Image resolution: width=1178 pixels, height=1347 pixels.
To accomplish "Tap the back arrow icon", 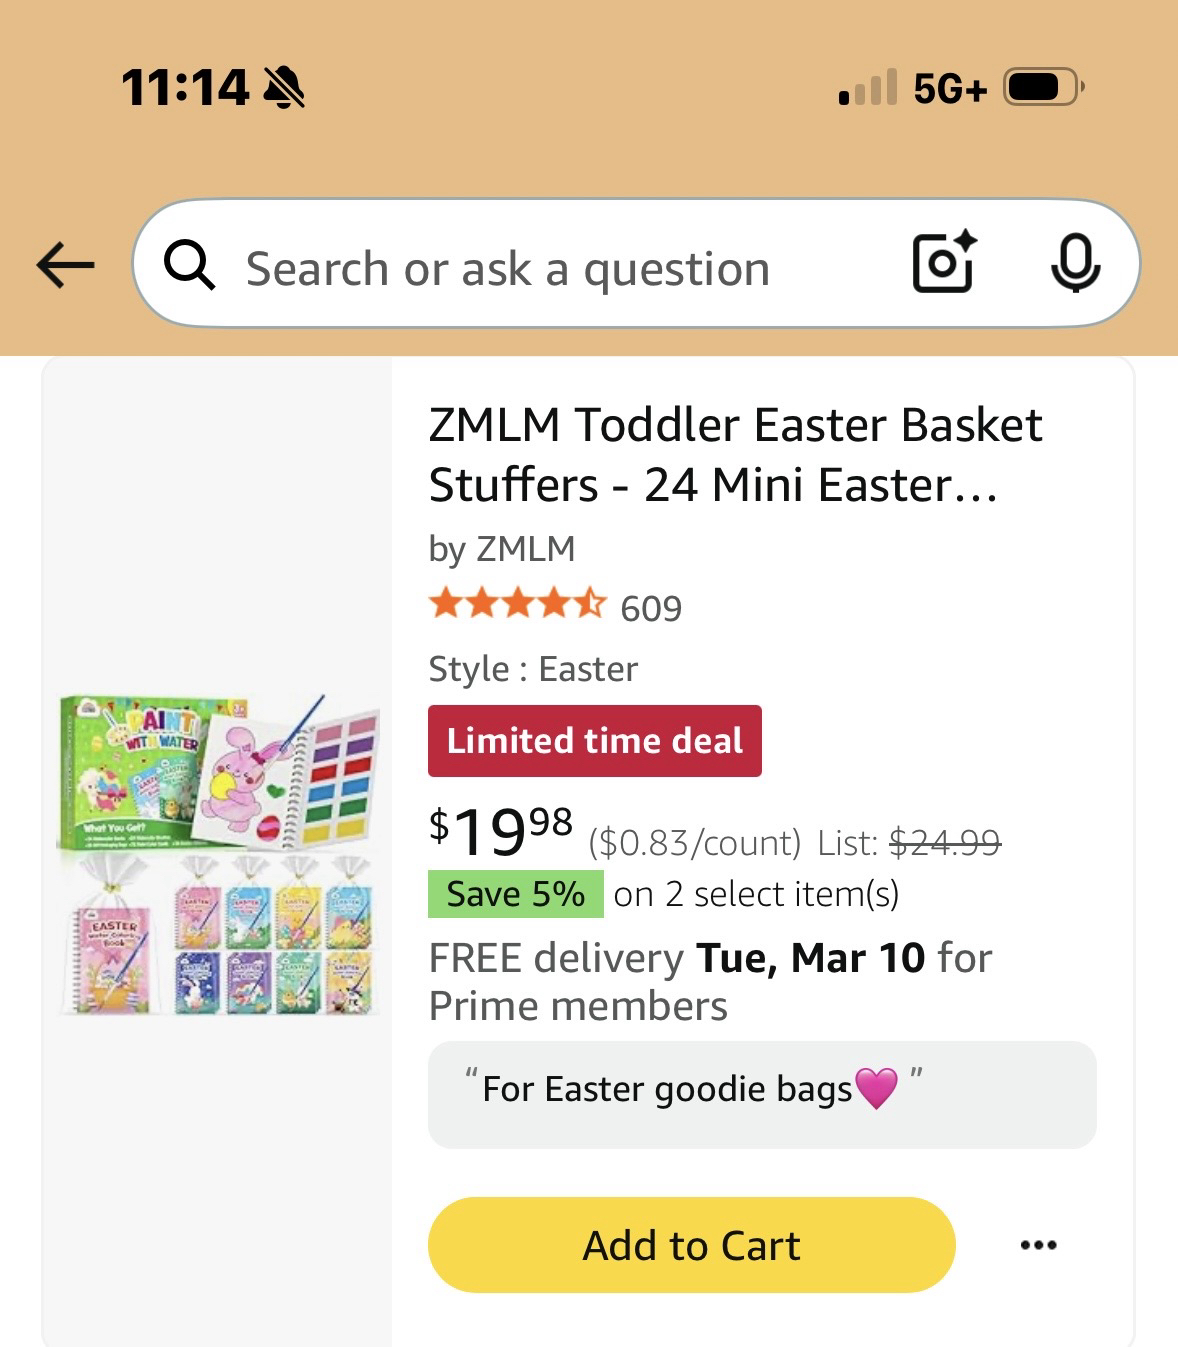I will coord(66,265).
